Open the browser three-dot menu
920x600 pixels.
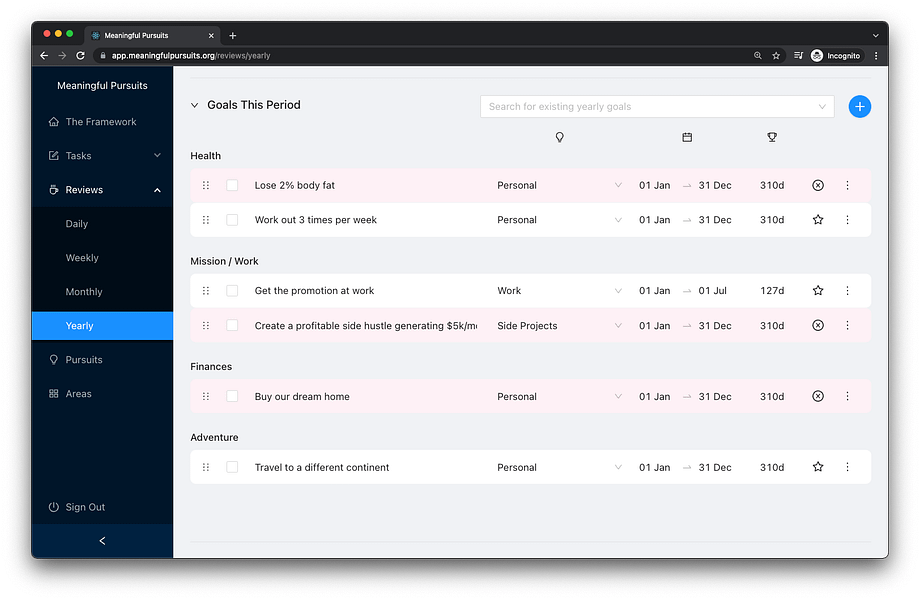click(x=875, y=56)
